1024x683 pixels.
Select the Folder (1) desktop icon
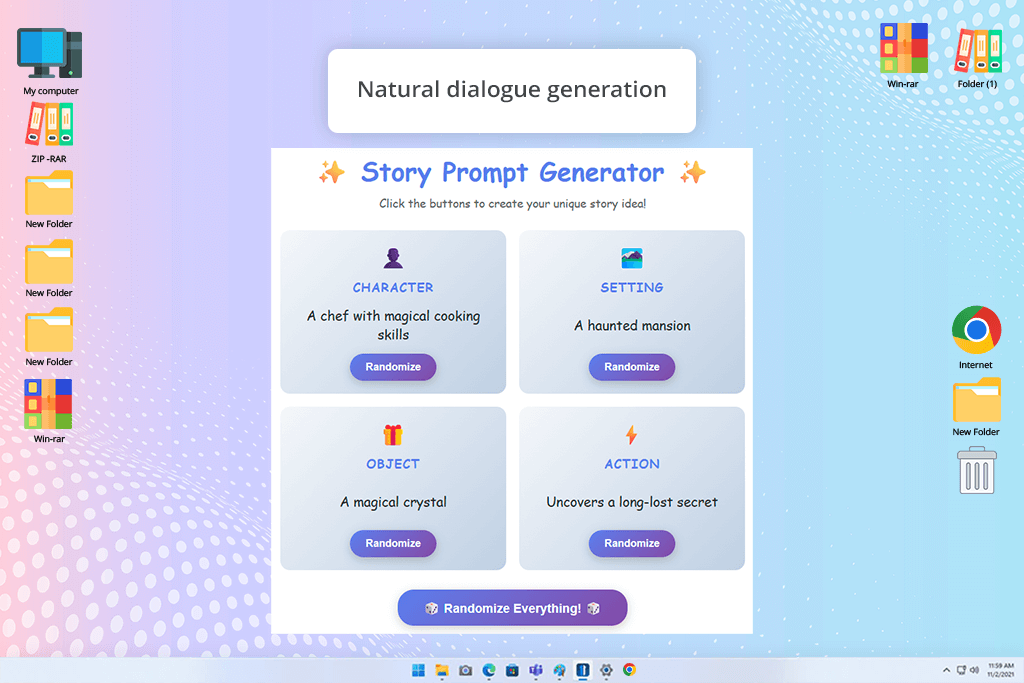pos(977,57)
